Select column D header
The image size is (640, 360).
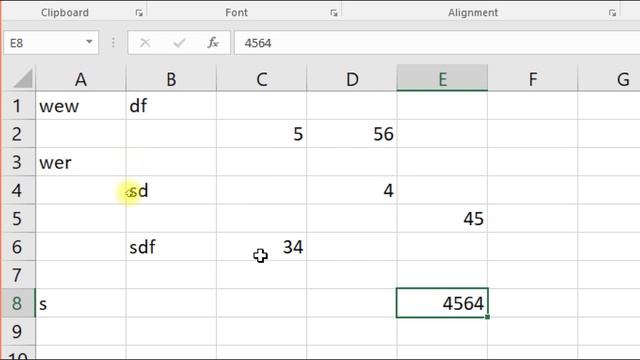[352, 78]
